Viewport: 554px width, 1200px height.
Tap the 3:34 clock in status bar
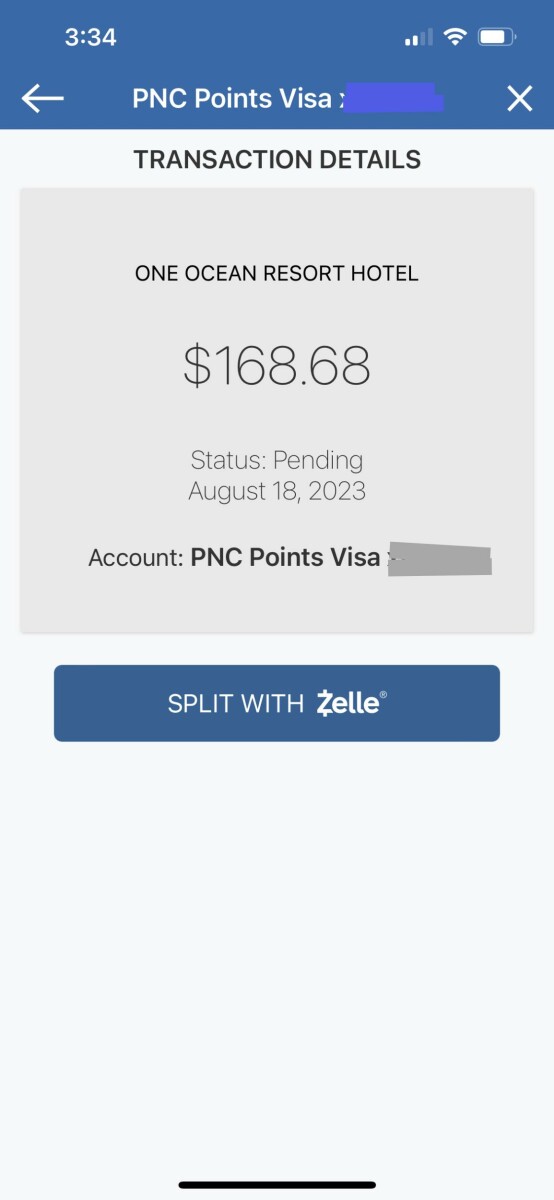click(x=90, y=37)
